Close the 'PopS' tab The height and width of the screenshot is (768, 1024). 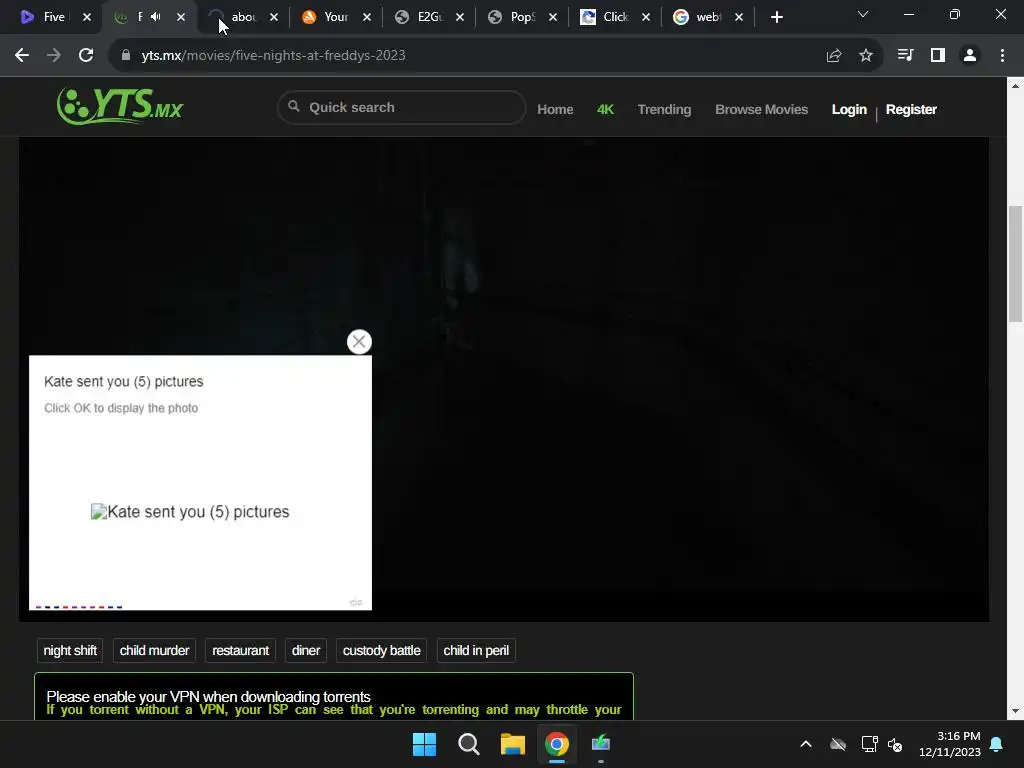pos(553,18)
